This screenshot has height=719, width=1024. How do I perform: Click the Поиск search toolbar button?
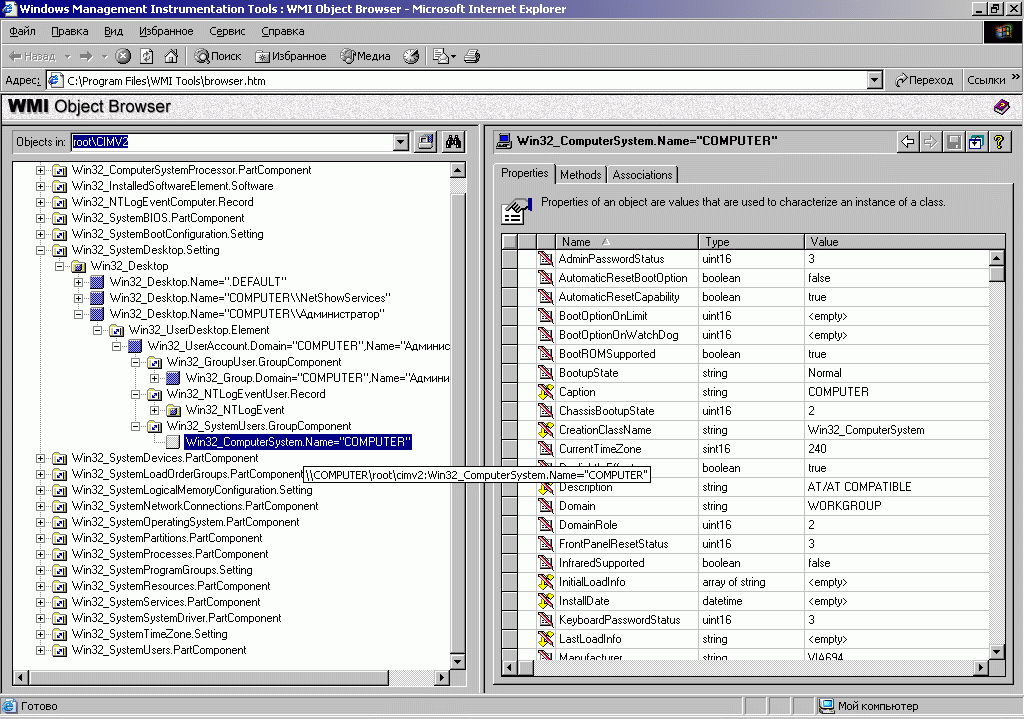click(217, 56)
